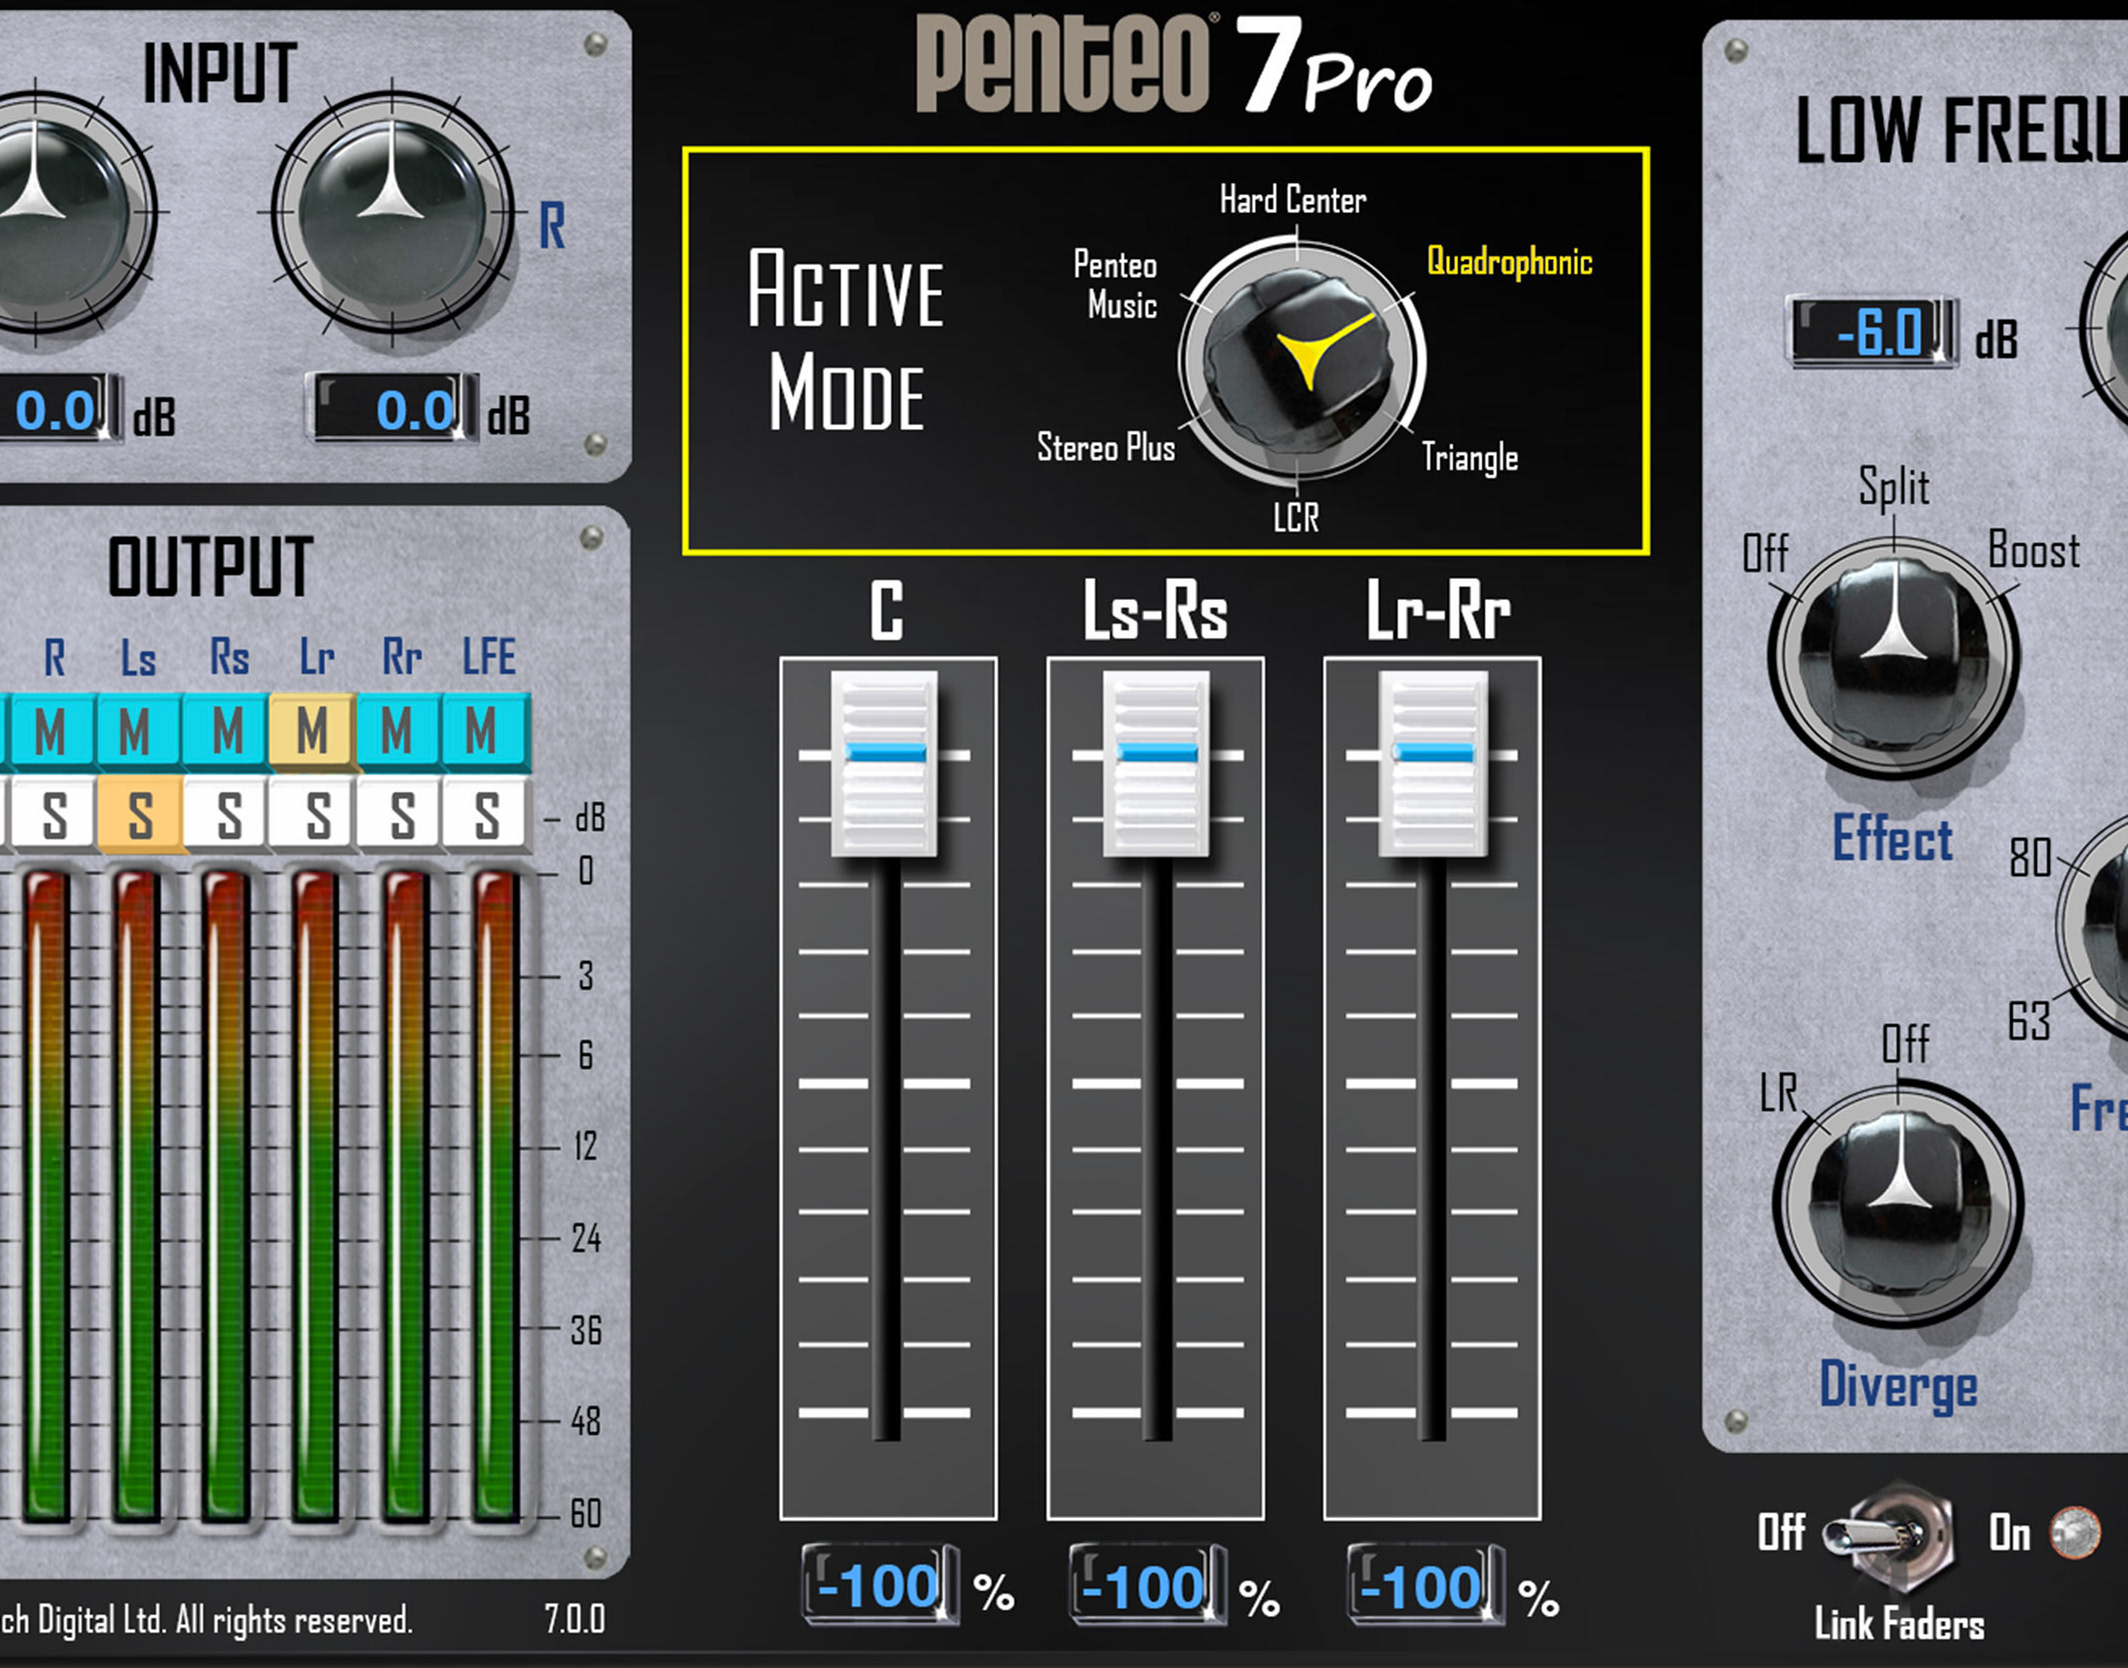Select Triangle mode
Viewport: 2128px width, 1668px height.
1470,458
